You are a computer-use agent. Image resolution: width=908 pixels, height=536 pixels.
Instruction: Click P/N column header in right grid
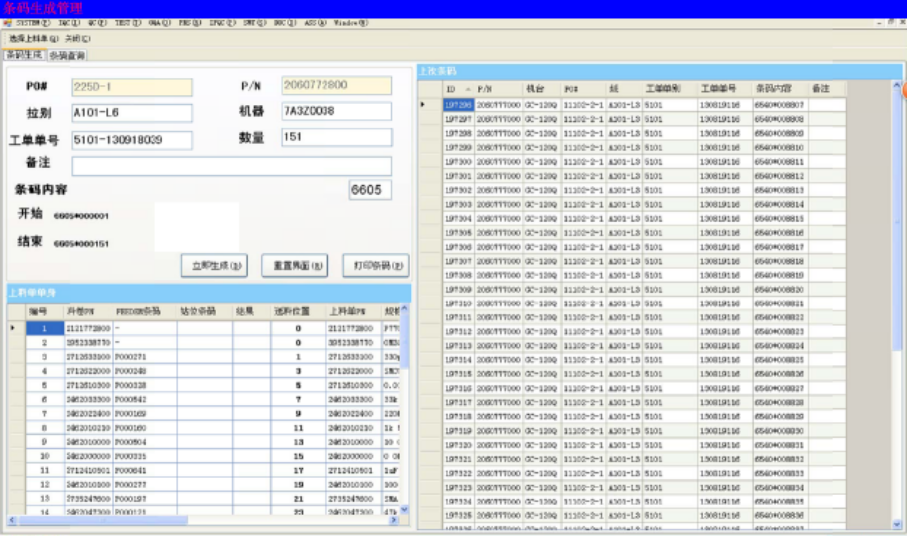point(498,89)
